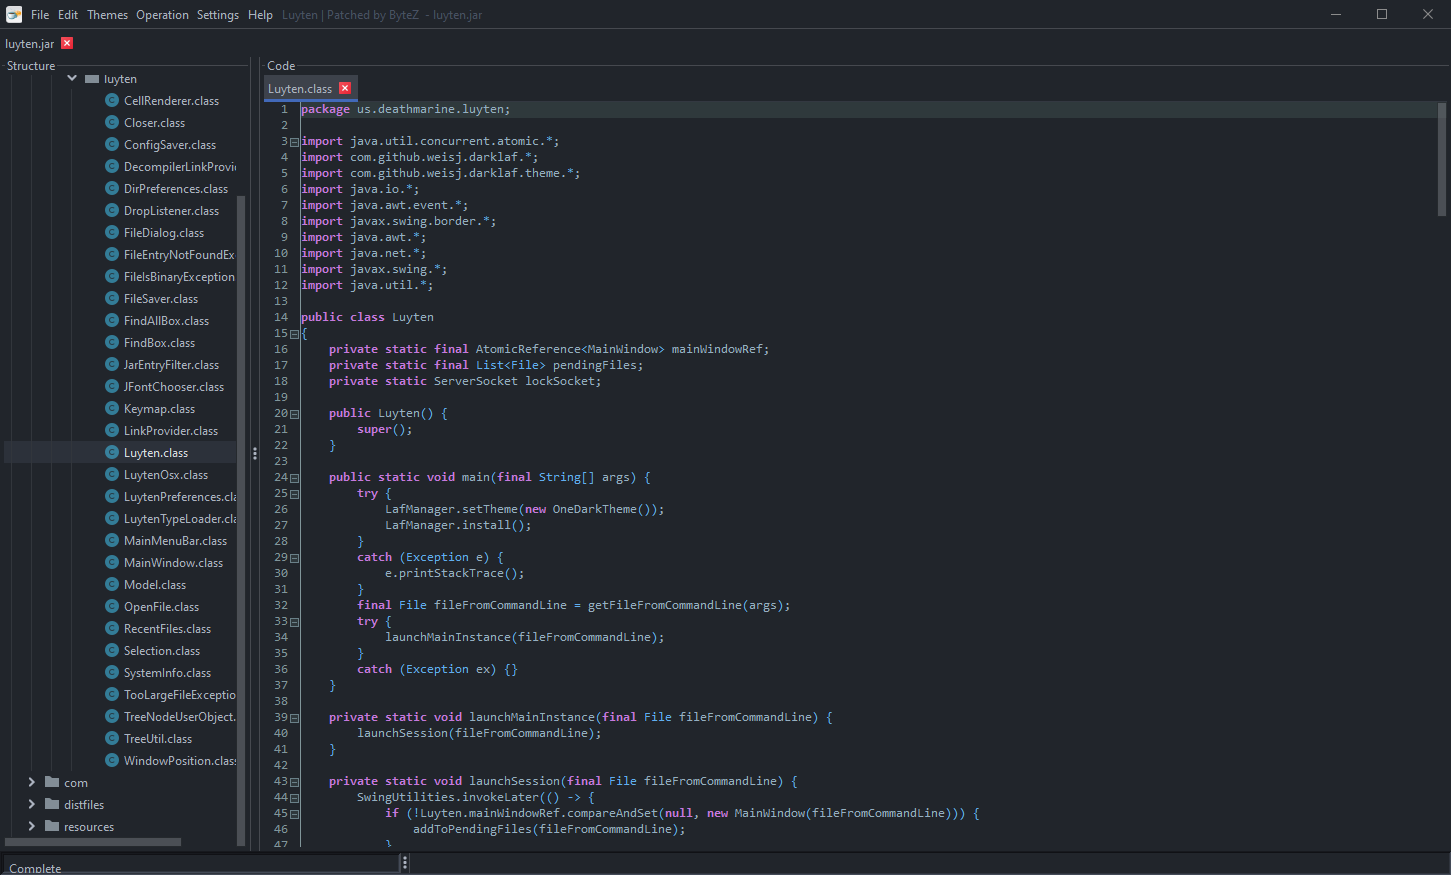
Task: Click the LuytenOsx.class icon
Action: click(112, 474)
